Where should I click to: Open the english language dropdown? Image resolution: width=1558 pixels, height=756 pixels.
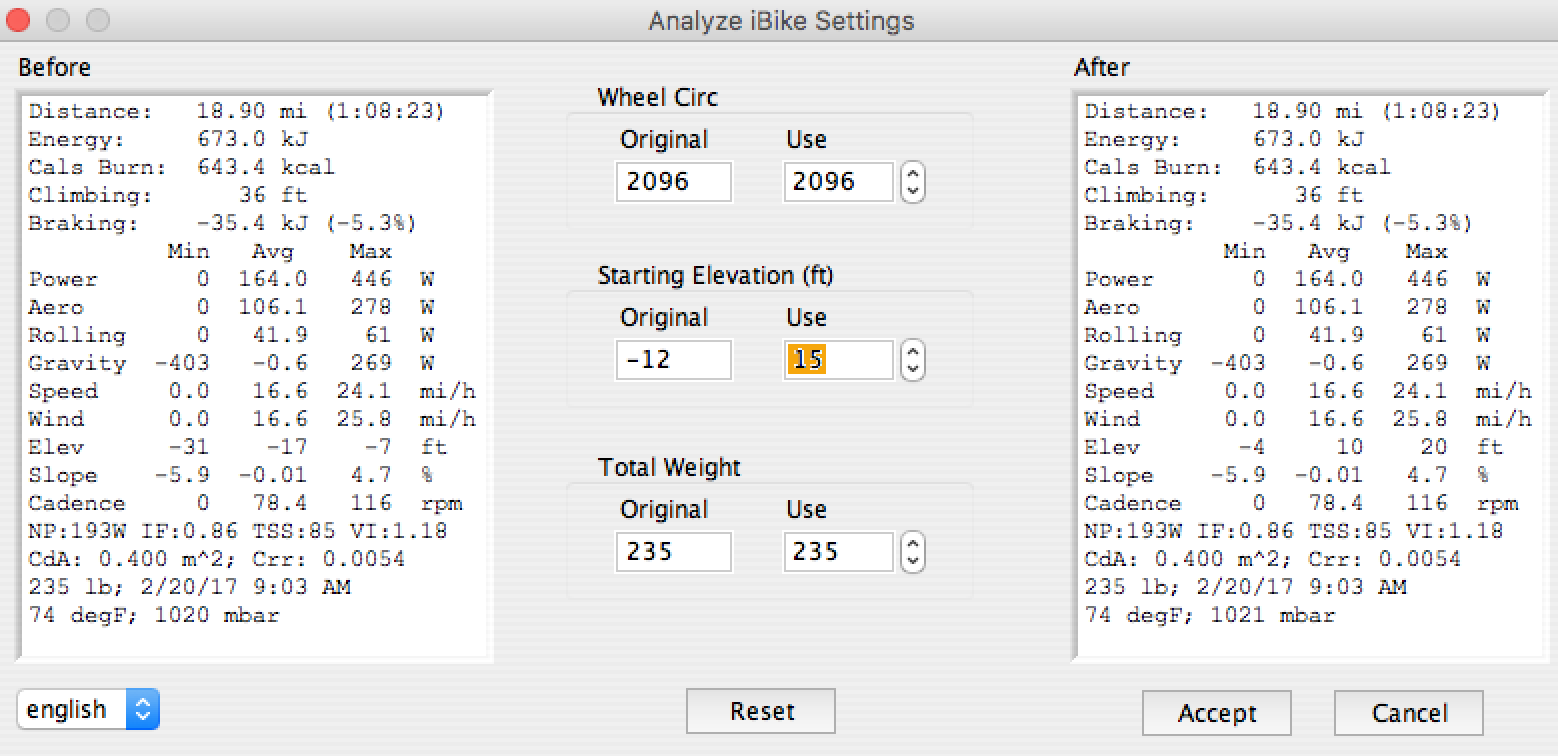pyautogui.click(x=88, y=710)
